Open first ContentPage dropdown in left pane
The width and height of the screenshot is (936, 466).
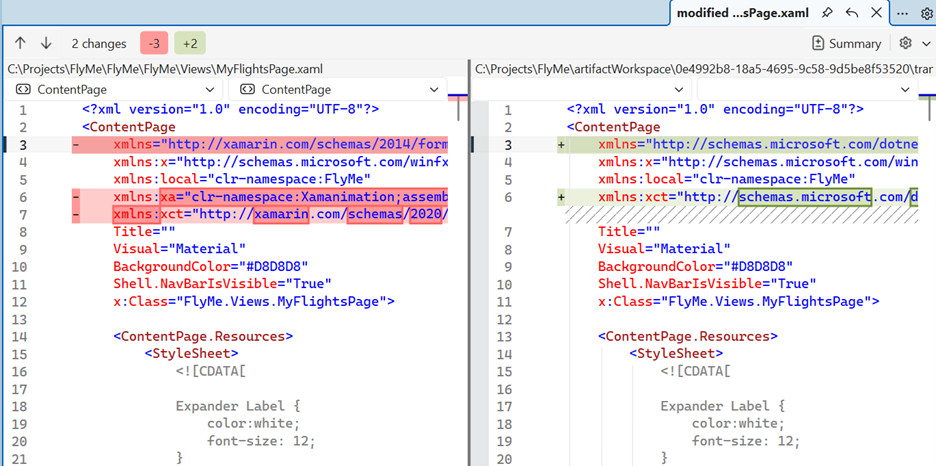click(115, 90)
